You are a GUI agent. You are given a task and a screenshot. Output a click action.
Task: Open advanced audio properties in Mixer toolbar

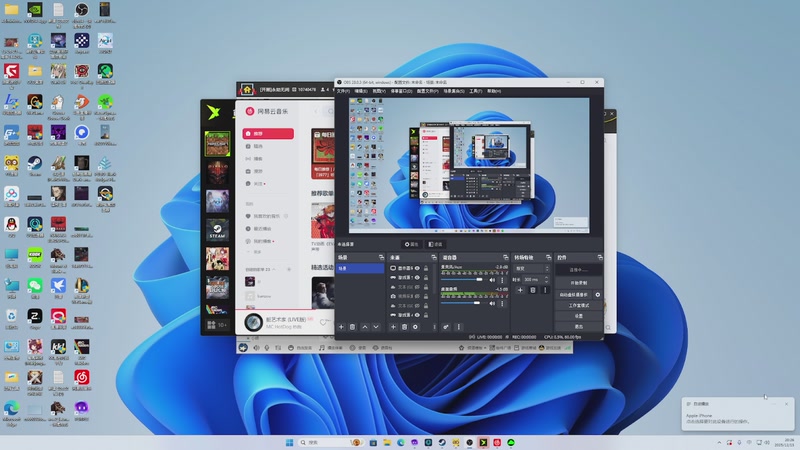tap(446, 327)
